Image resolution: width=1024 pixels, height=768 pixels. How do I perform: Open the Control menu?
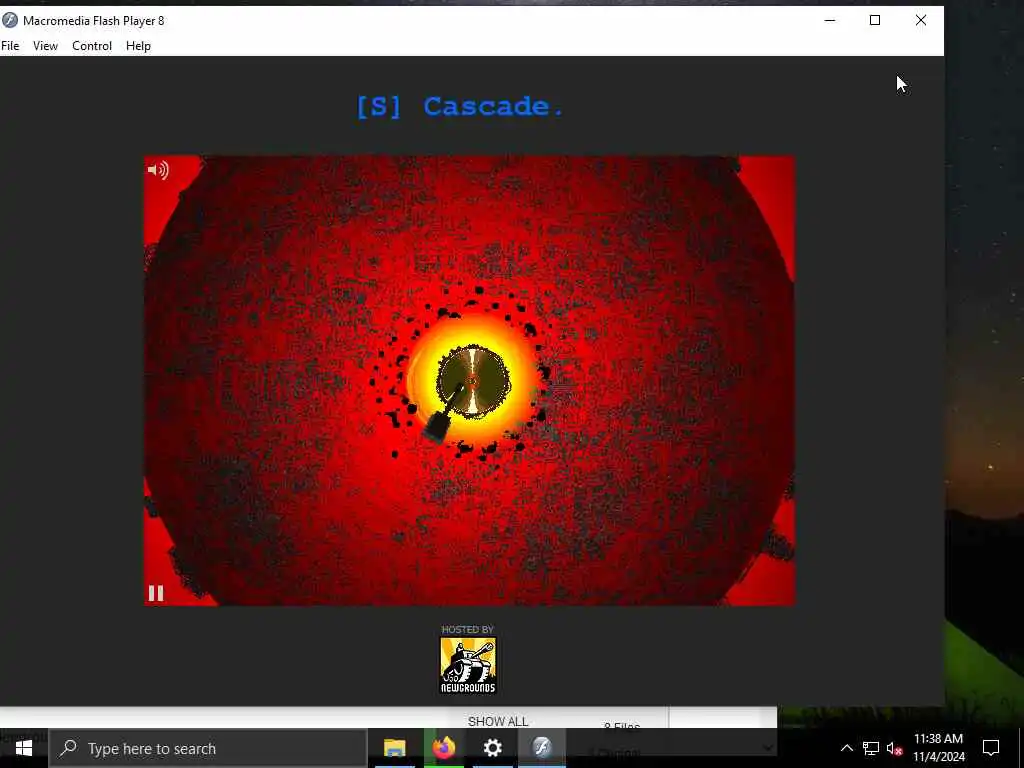coord(92,46)
